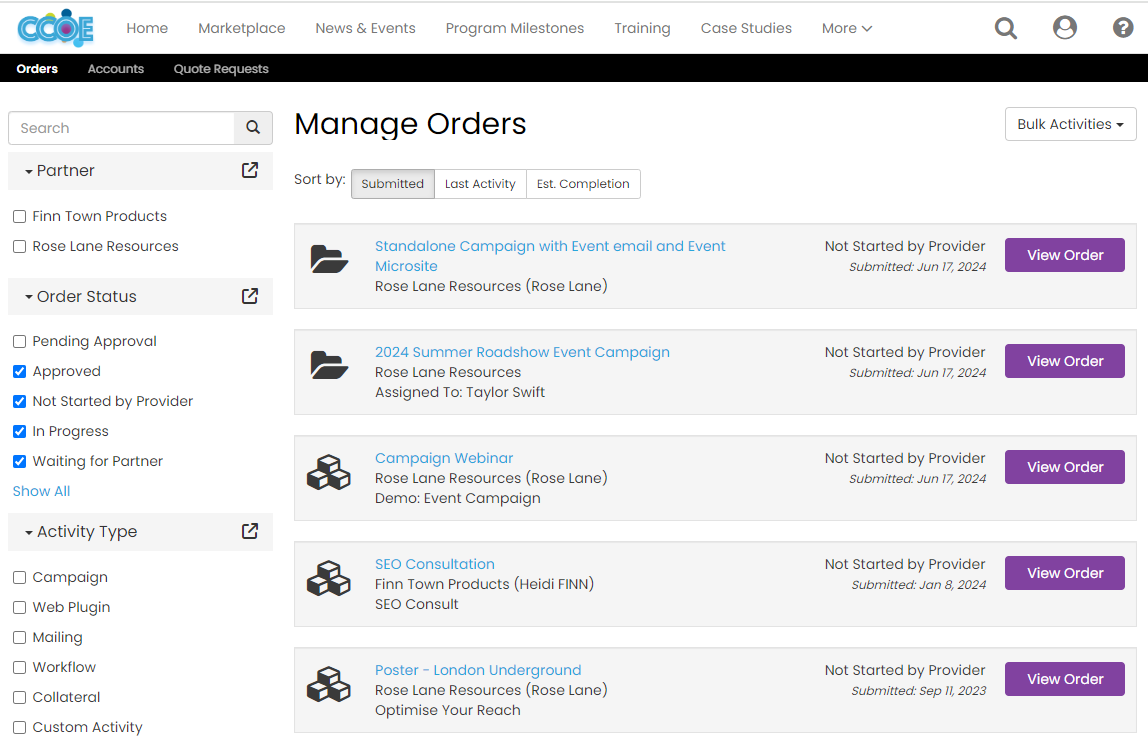This screenshot has width=1148, height=745.
Task: Click the sidebar search magnifier button
Action: point(253,128)
